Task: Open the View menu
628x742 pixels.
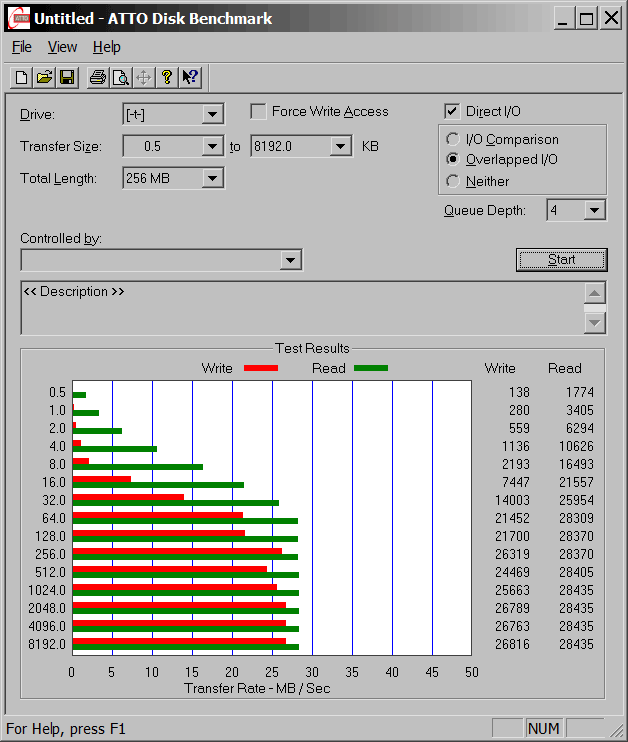Action: click(62, 47)
